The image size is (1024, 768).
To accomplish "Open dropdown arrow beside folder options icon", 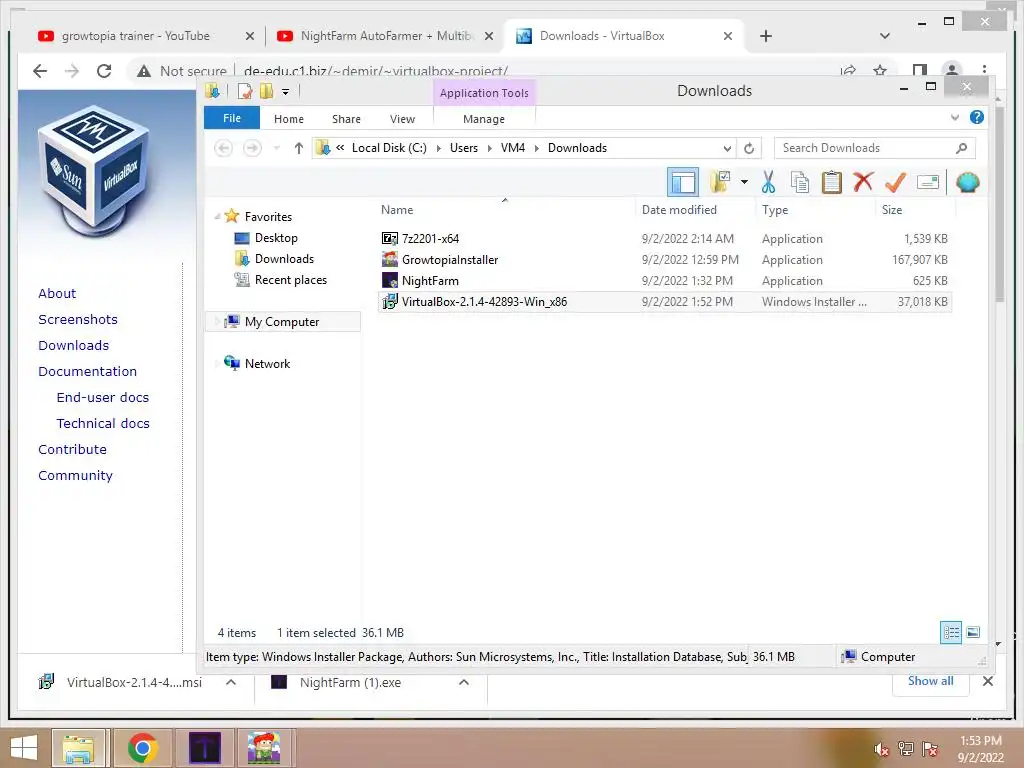I will (744, 182).
